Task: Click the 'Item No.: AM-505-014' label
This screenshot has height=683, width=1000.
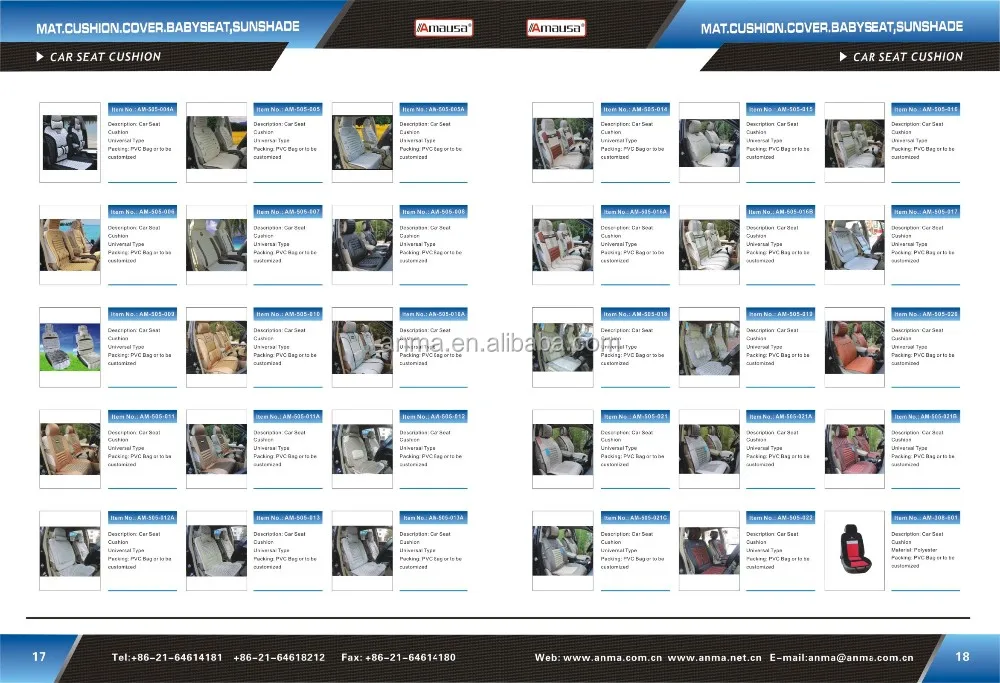Action: [635, 109]
